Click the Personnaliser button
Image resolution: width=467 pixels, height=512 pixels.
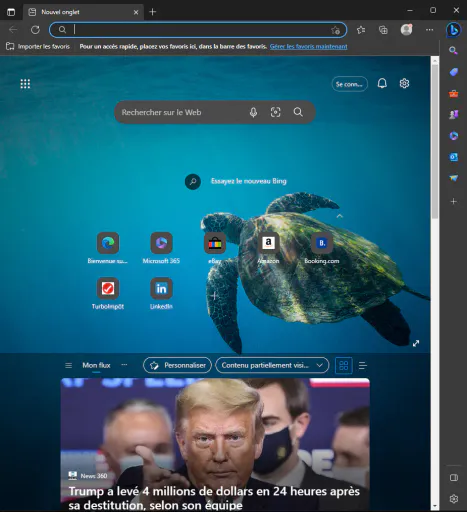(x=177, y=365)
